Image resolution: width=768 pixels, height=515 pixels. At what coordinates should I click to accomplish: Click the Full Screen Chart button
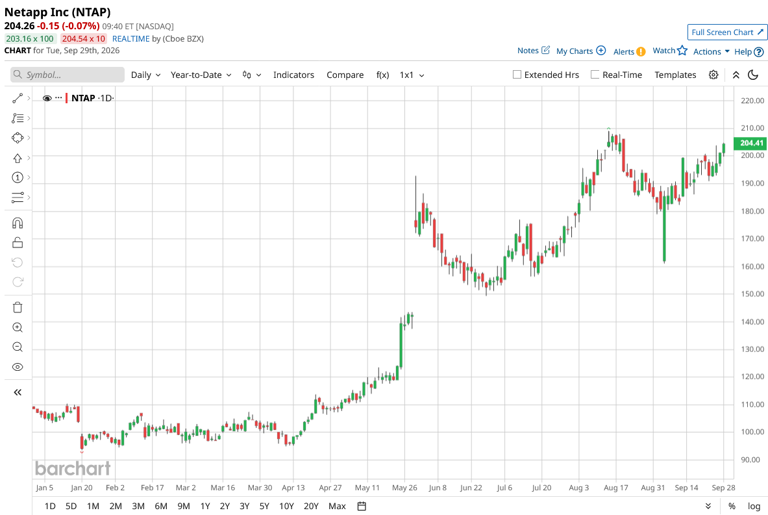727,32
